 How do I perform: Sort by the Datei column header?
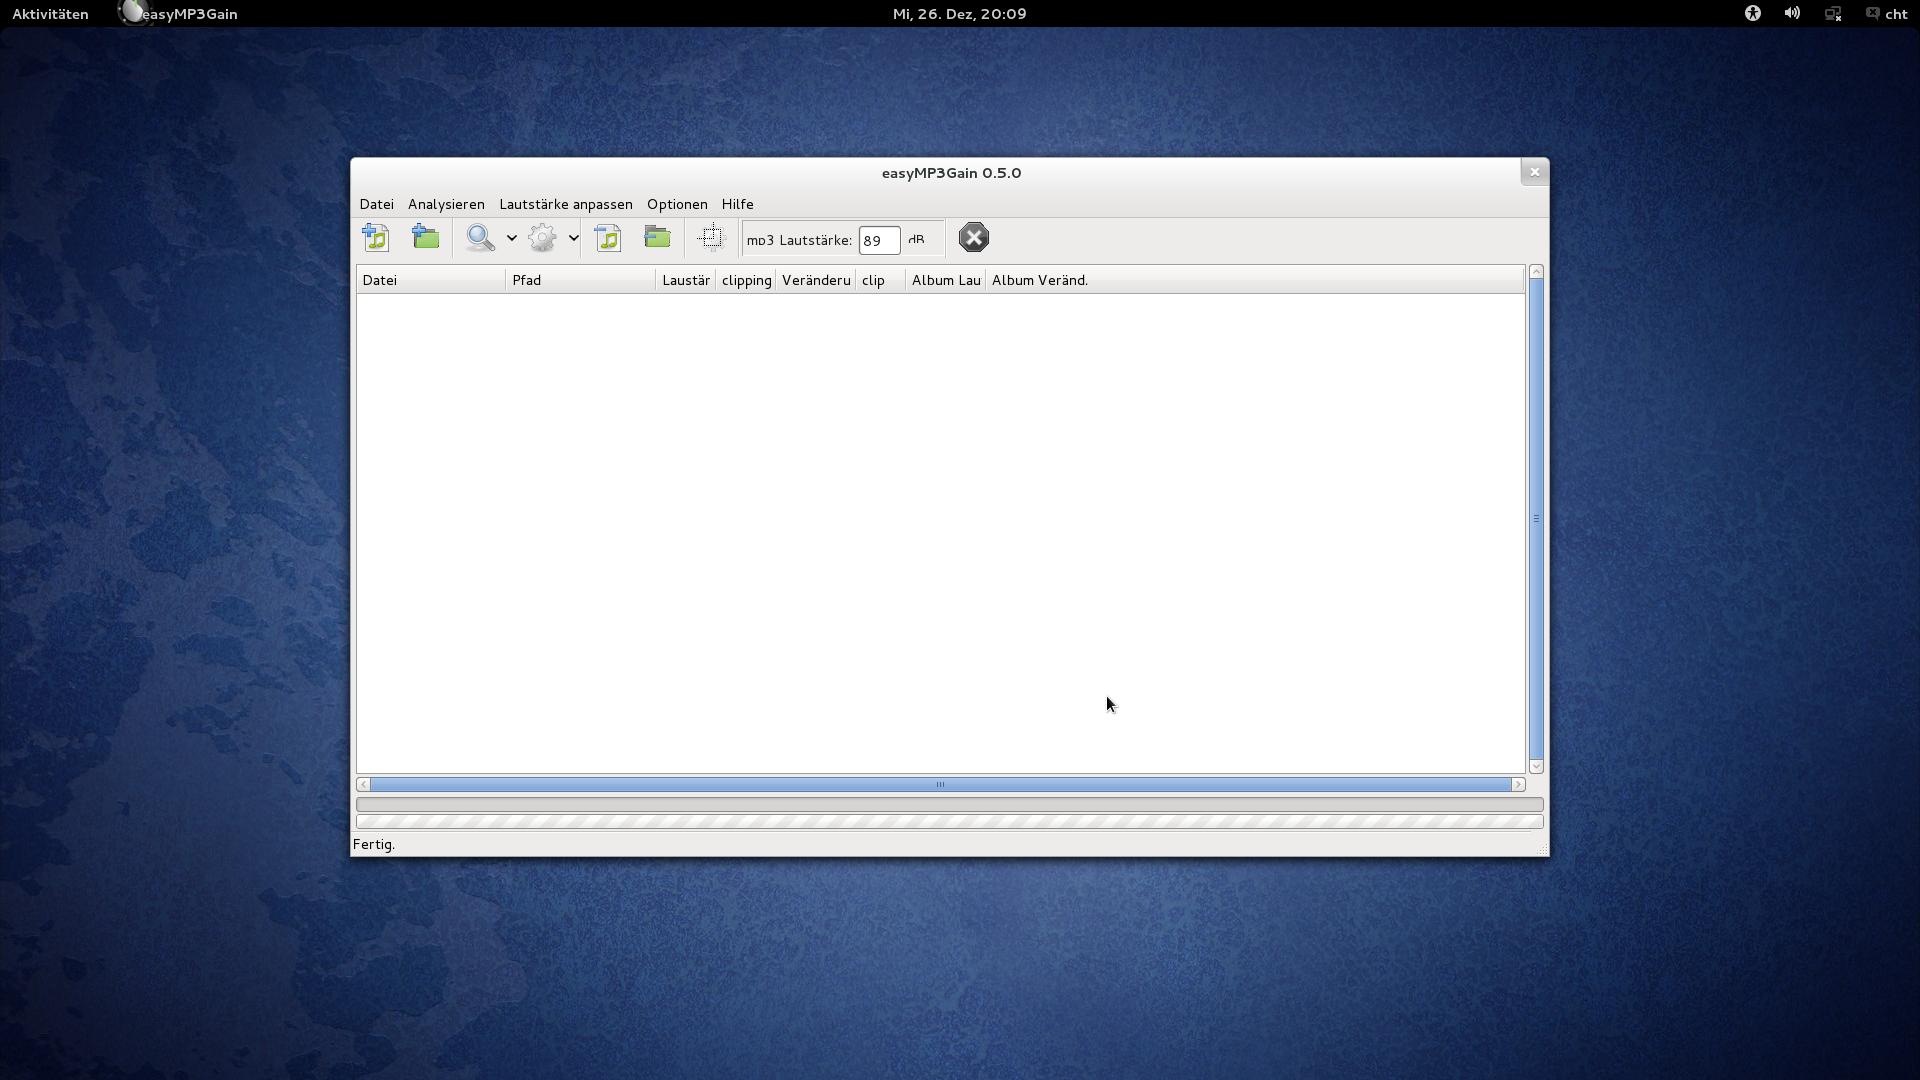(x=431, y=280)
